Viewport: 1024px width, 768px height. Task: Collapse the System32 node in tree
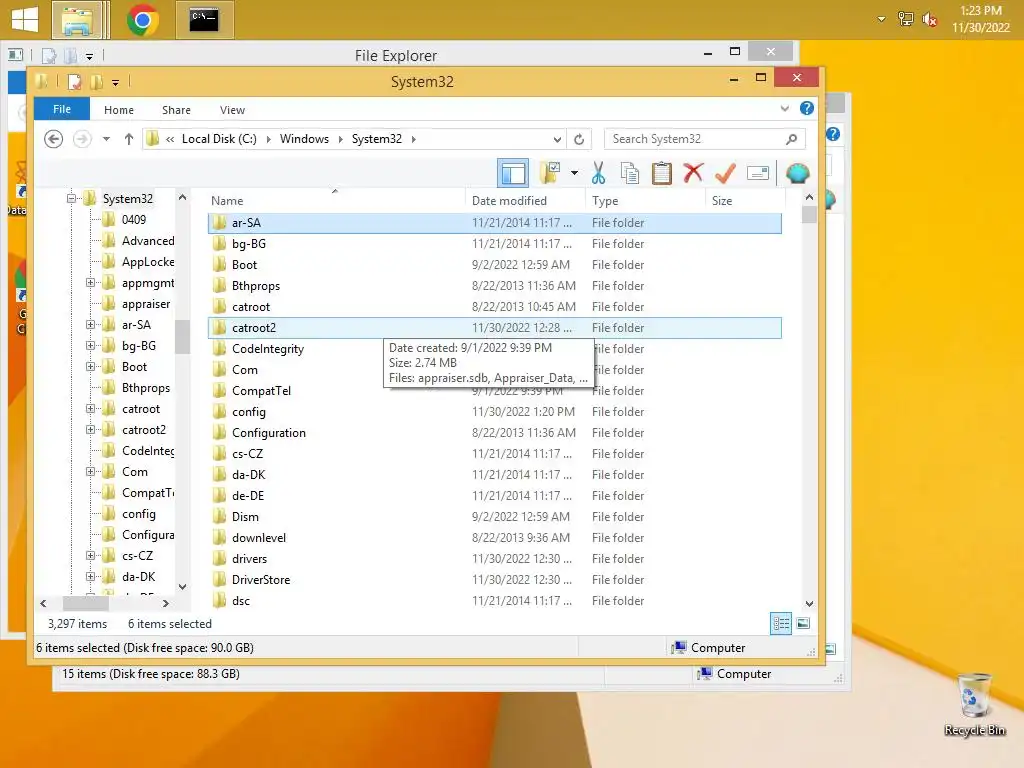pyautogui.click(x=71, y=199)
